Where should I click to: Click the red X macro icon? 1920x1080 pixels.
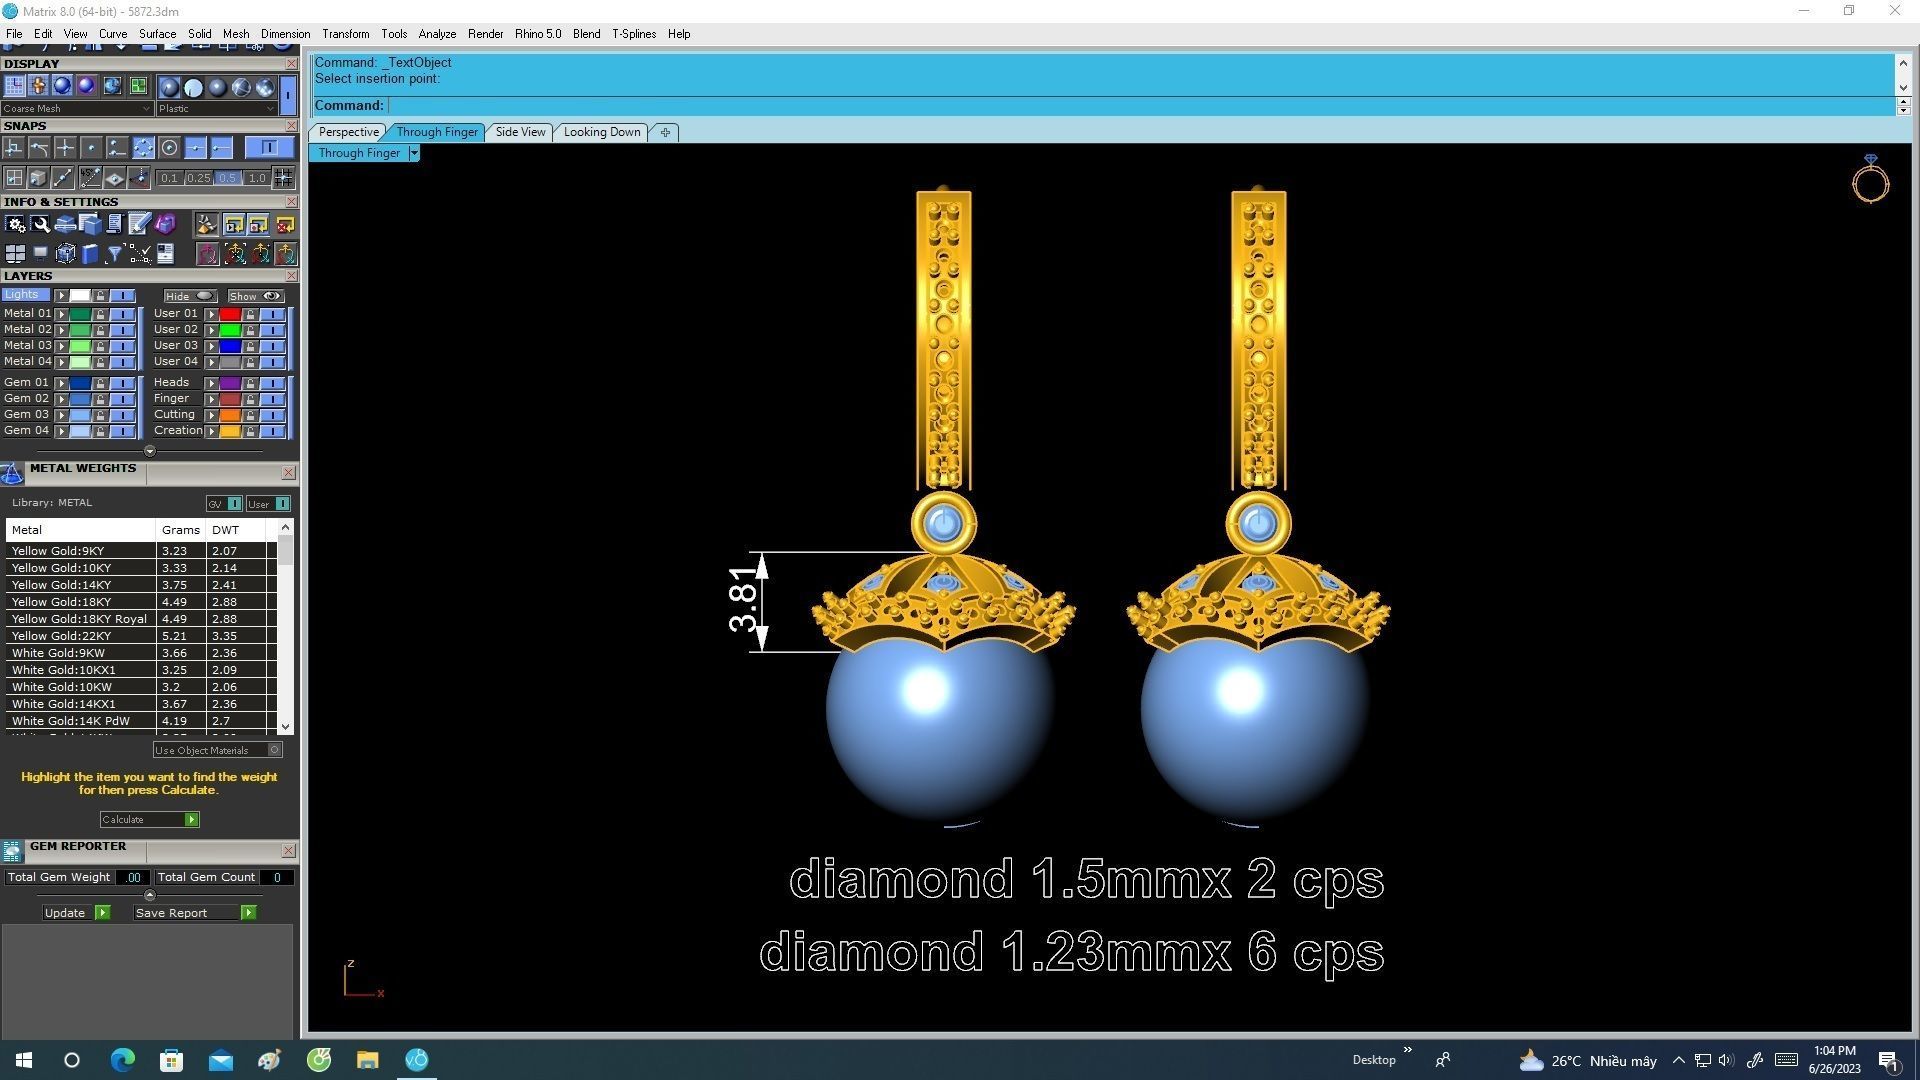[285, 224]
